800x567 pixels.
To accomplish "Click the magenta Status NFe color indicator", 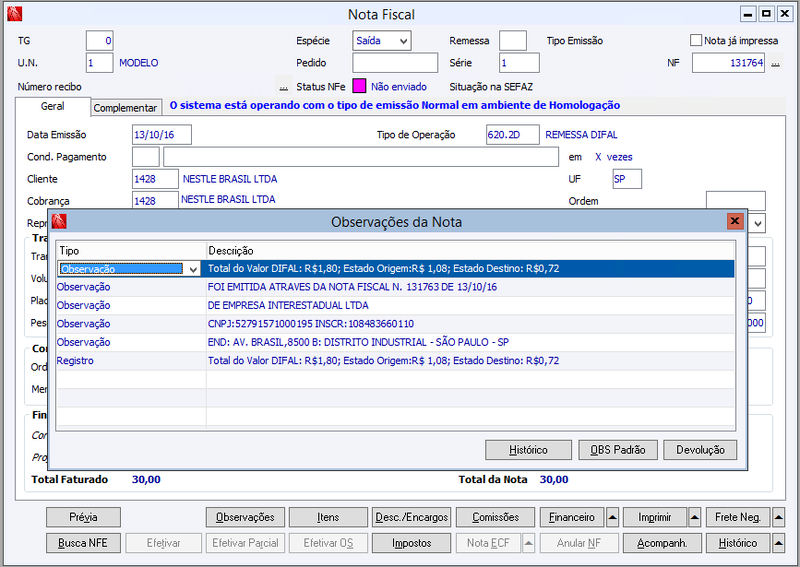I will (x=359, y=86).
